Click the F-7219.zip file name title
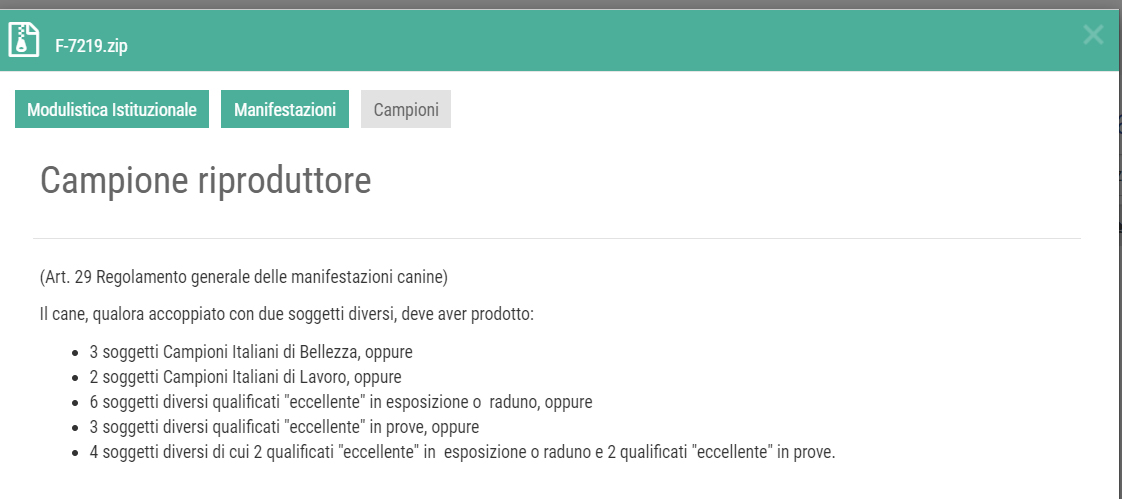The image size is (1122, 499). pos(92,47)
